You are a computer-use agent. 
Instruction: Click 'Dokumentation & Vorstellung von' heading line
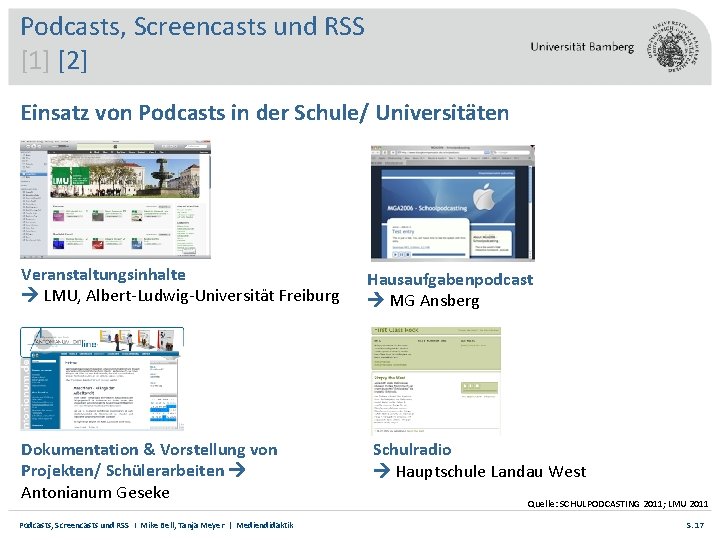pyautogui.click(x=149, y=450)
